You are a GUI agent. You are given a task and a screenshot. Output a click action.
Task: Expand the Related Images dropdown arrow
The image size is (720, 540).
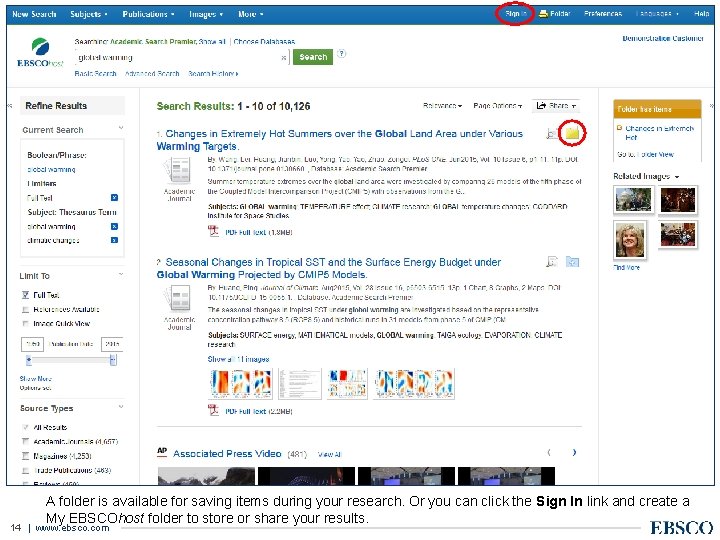(677, 177)
